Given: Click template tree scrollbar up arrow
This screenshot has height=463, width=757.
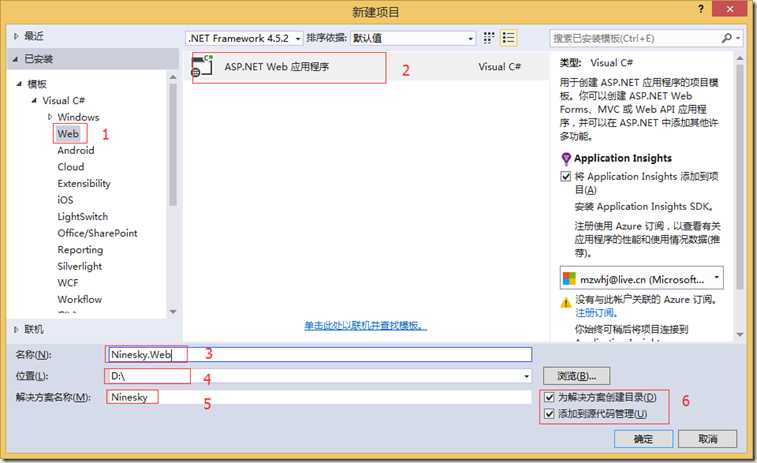Looking at the screenshot, I should (173, 77).
